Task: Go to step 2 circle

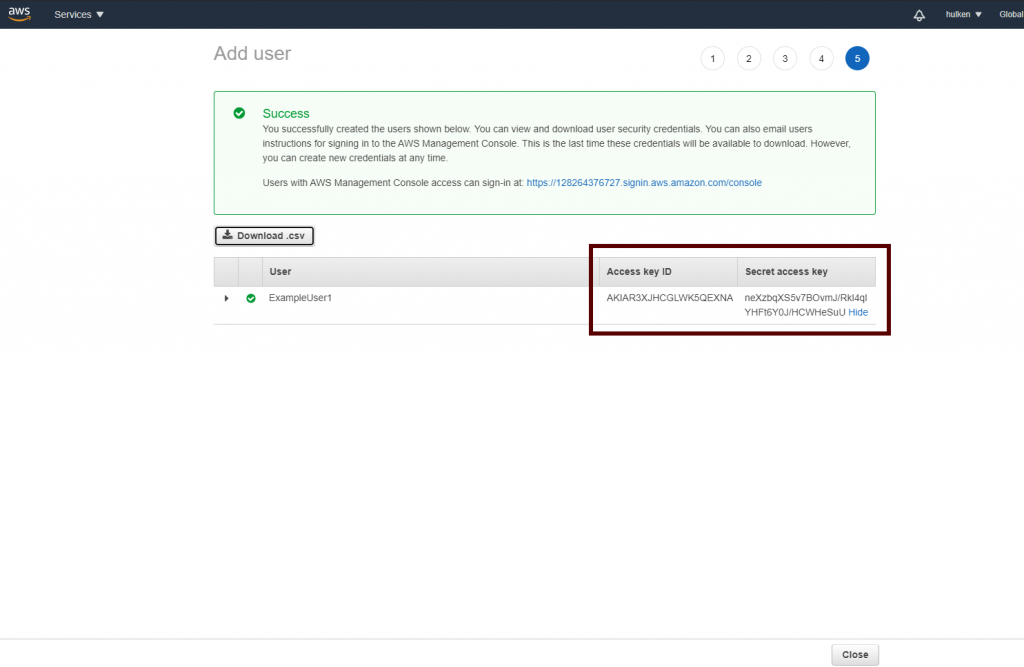Action: point(748,59)
